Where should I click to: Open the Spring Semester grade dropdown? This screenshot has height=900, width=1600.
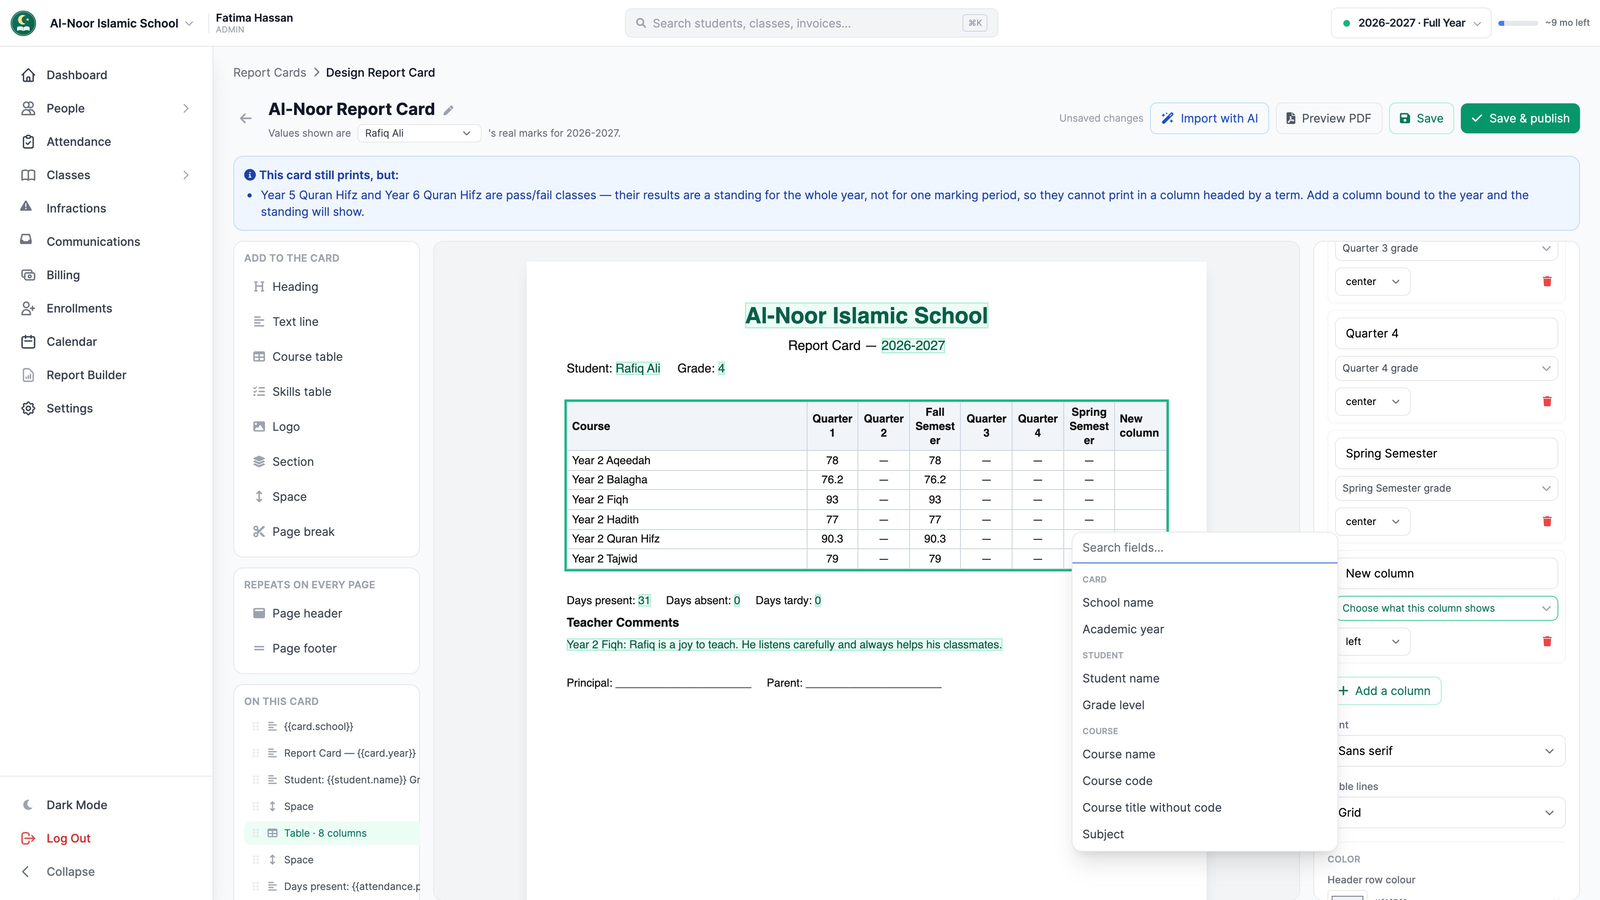[x=1446, y=489]
